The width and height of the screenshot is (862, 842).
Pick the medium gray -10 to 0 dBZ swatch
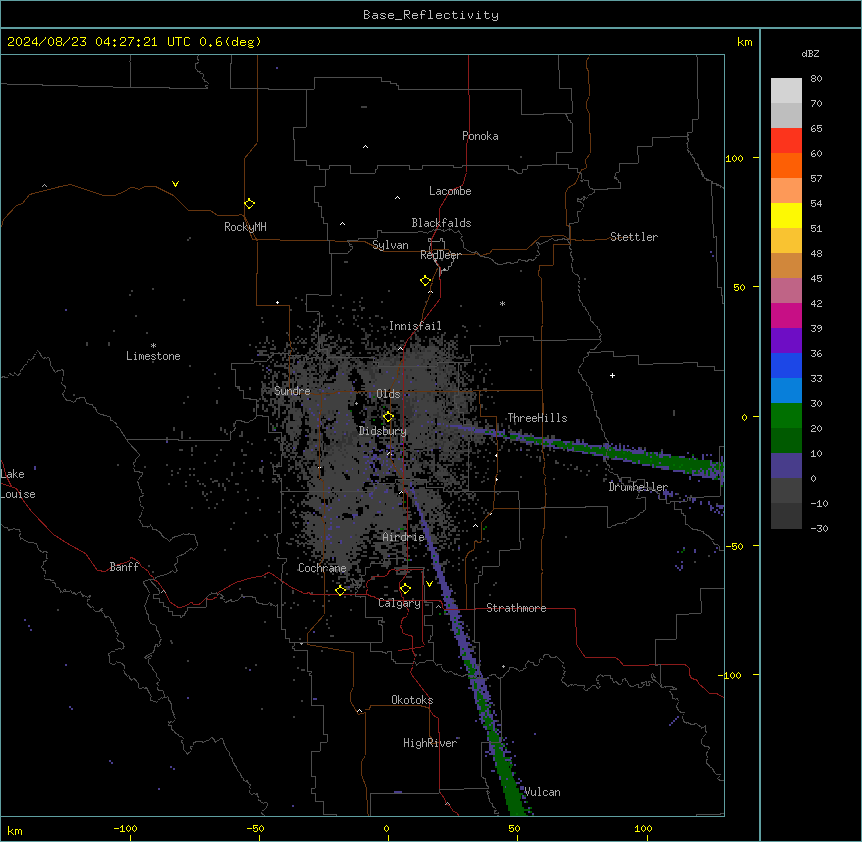pyautogui.click(x=786, y=491)
